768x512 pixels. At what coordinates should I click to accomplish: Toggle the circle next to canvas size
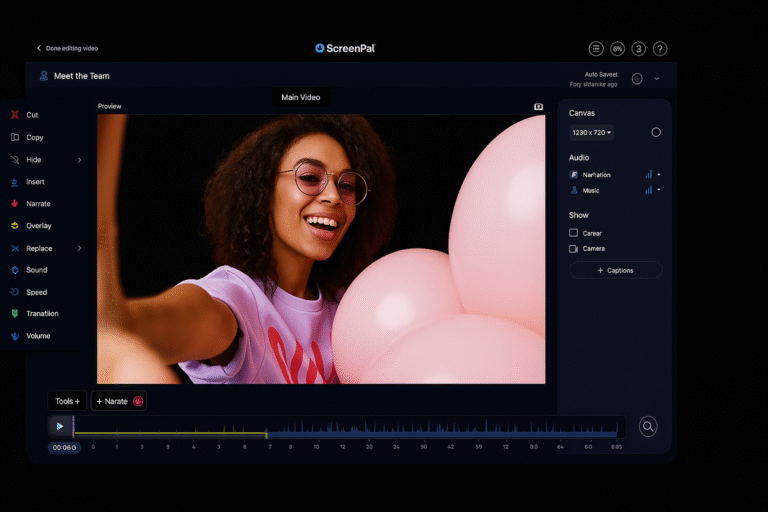point(656,132)
